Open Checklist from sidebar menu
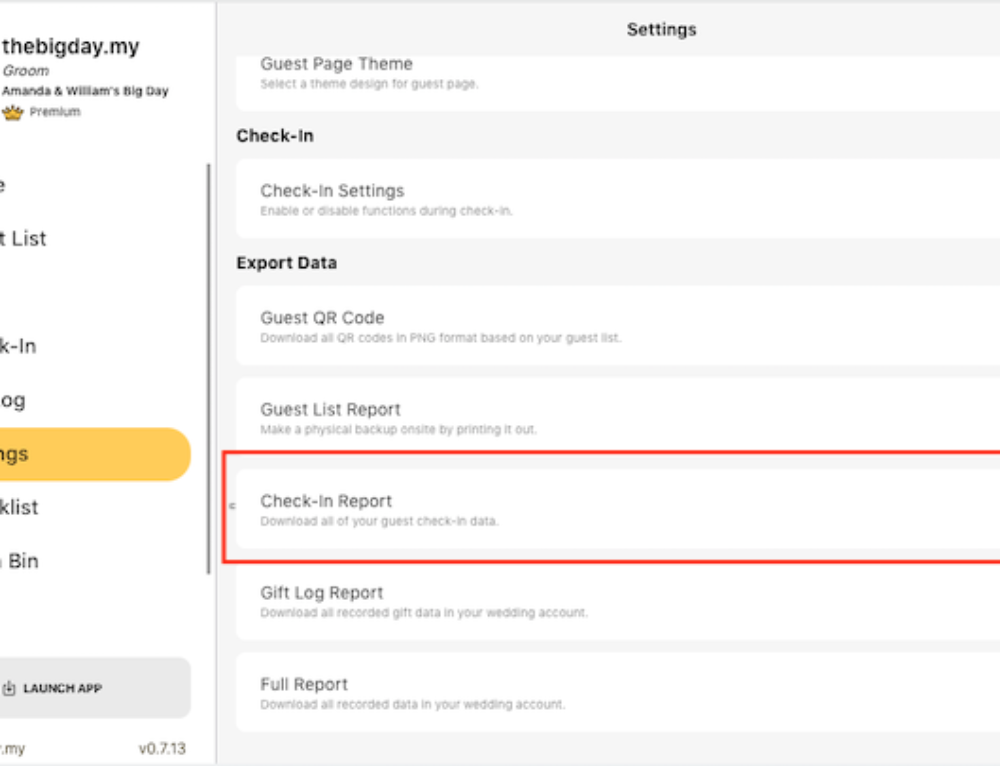Screen dimensions: 1000x766 (x=20, y=508)
